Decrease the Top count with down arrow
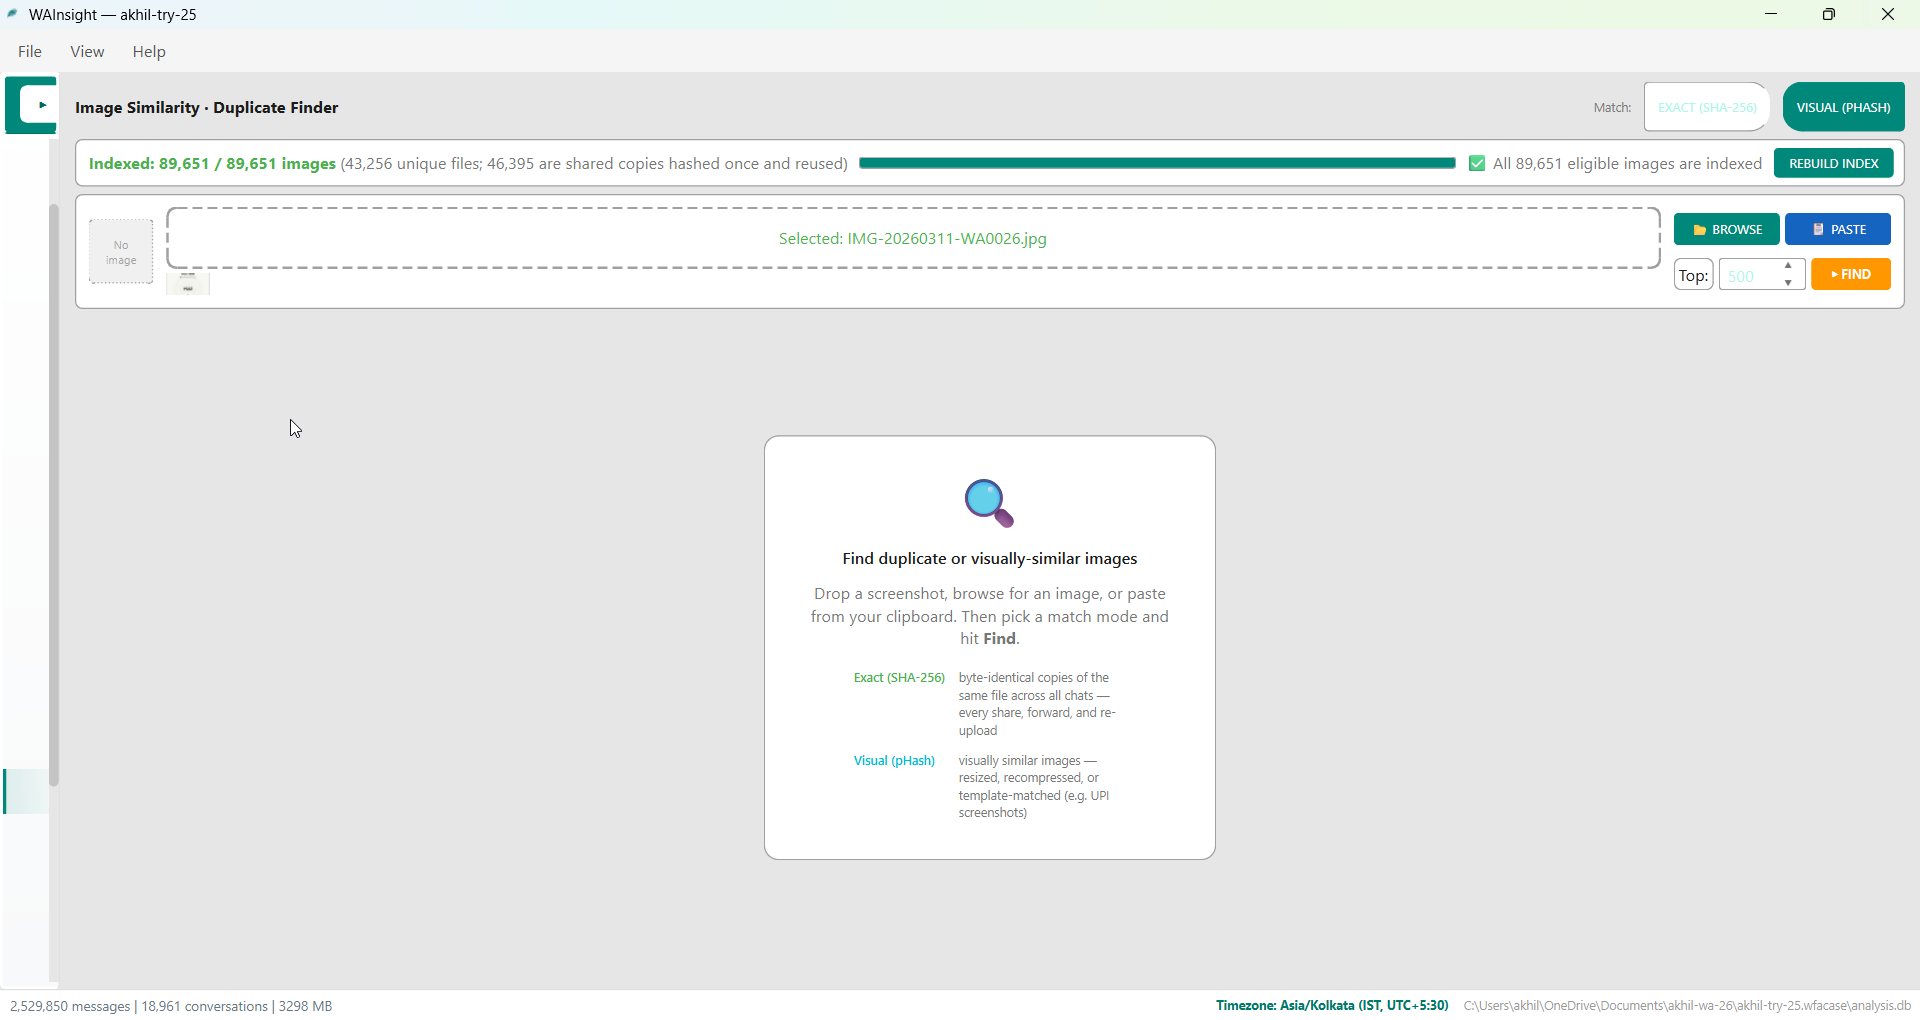 pyautogui.click(x=1789, y=283)
